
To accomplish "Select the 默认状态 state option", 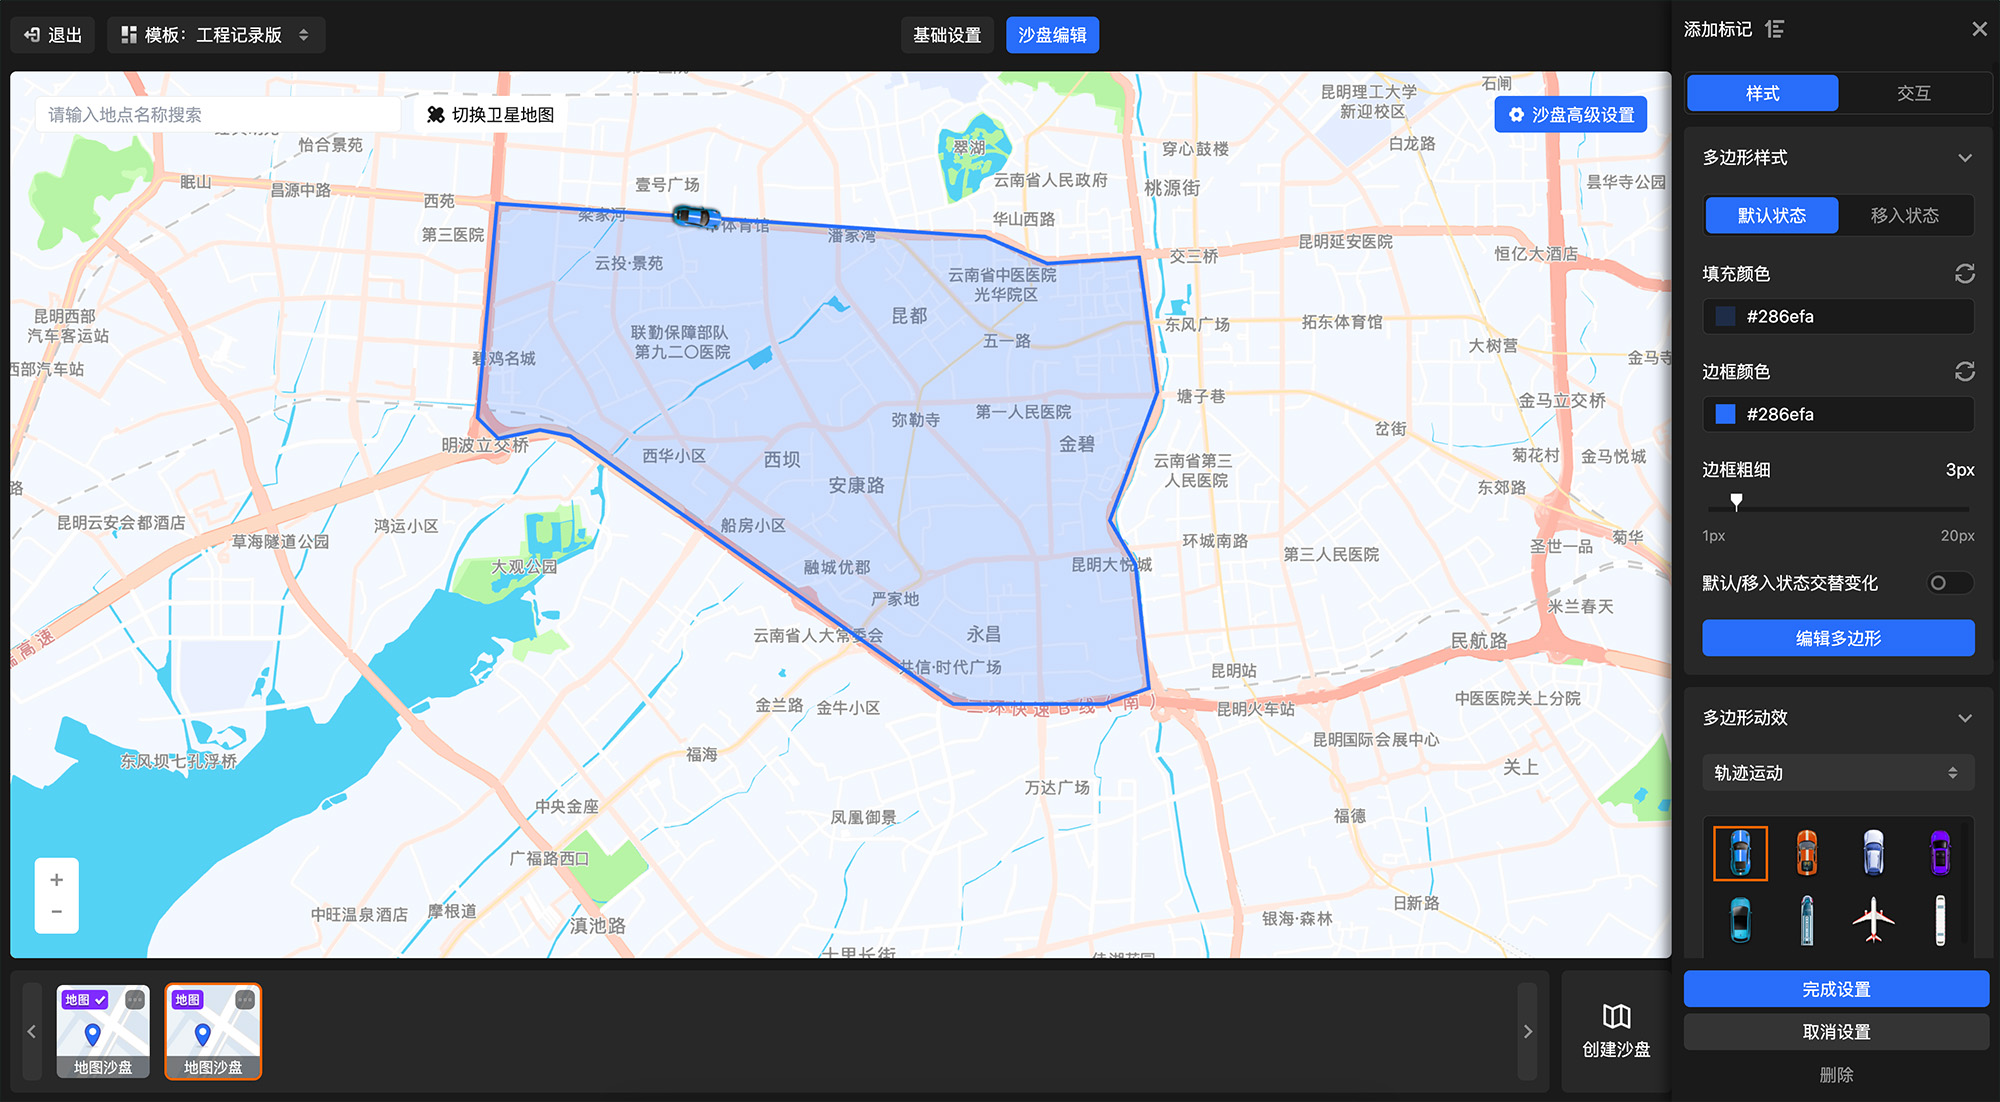I will (1771, 216).
